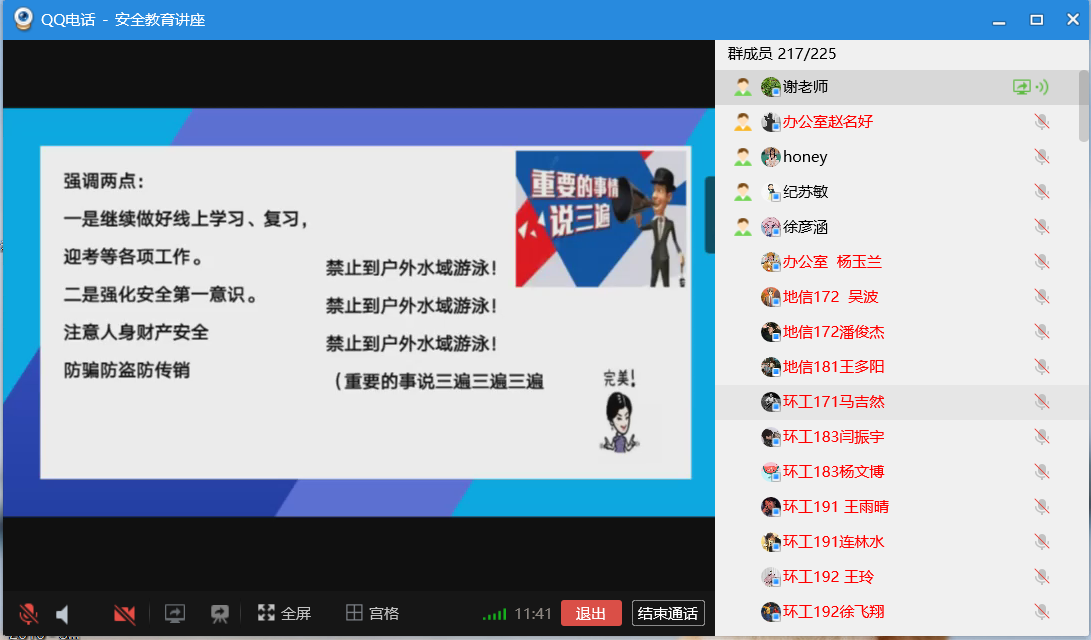Screen dimensions: 1091x640
Task: Click the video projector presentation icon
Action: tap(220, 613)
